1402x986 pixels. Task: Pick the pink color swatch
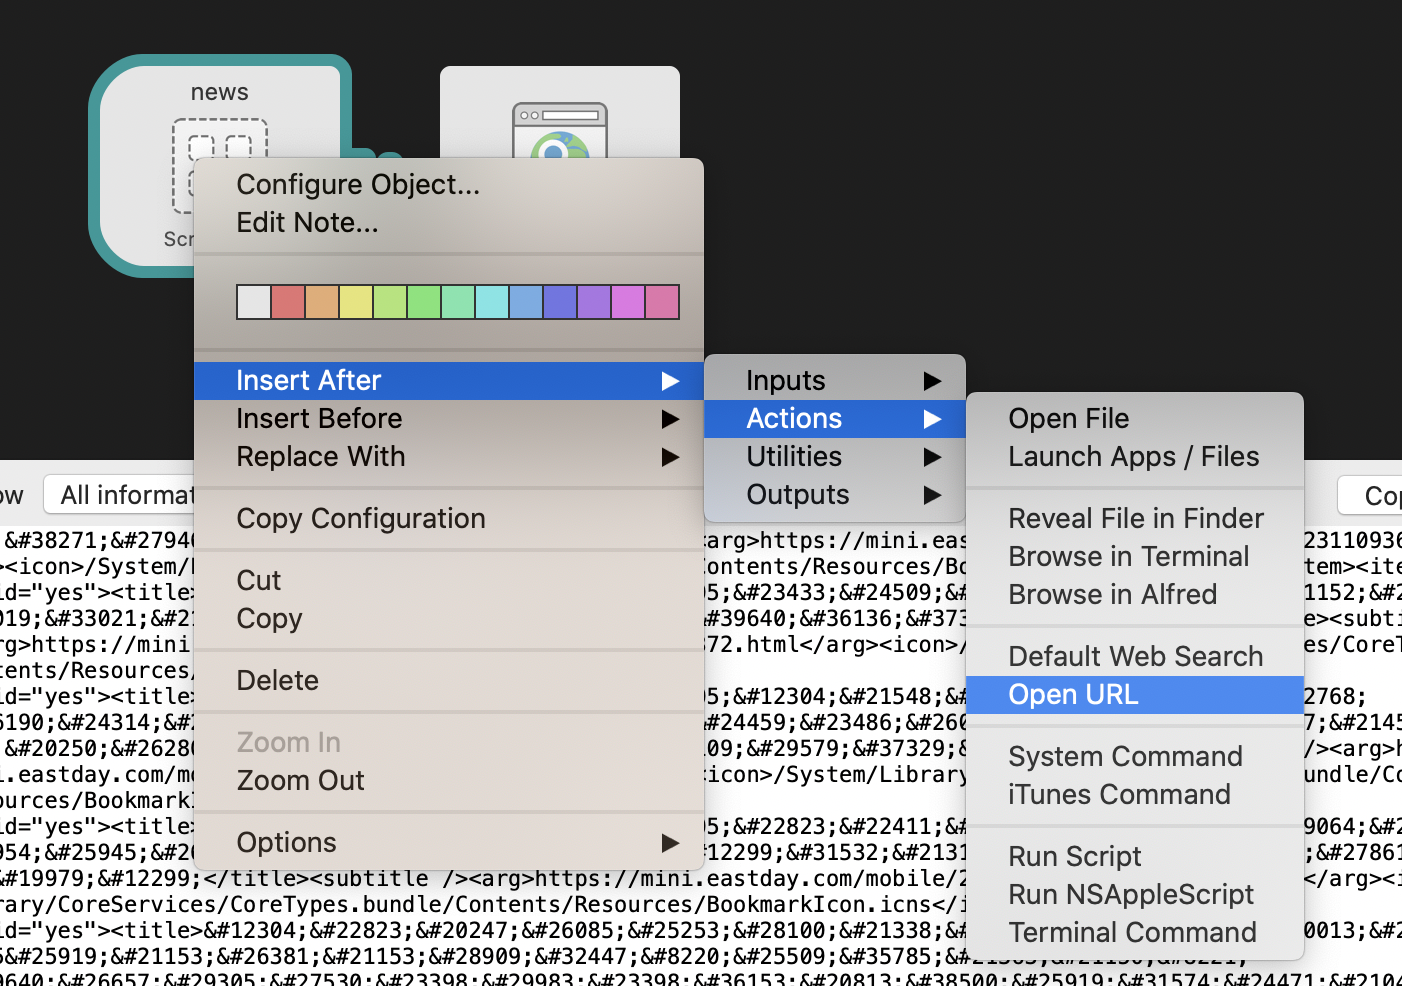point(662,302)
